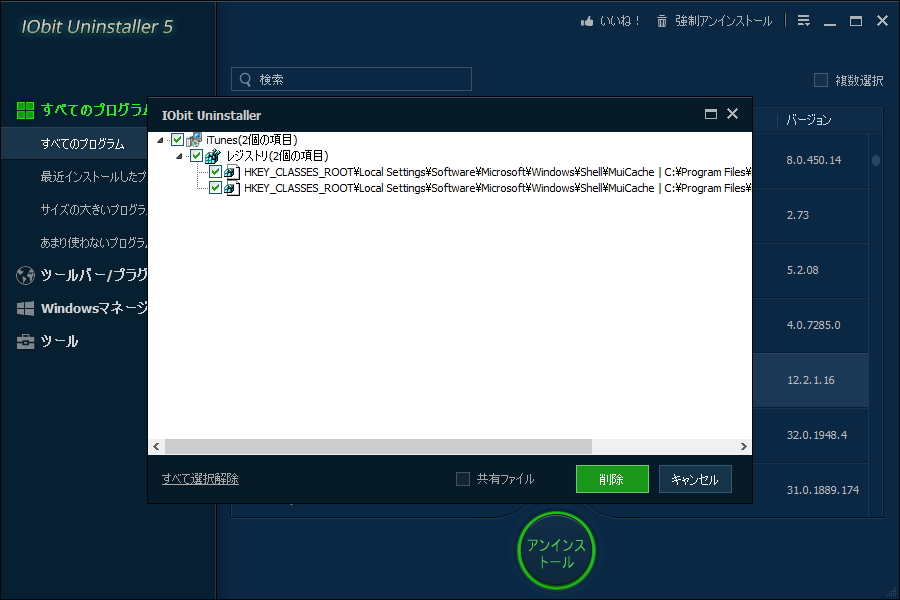The width and height of the screenshot is (900, 600).
Task: Click the キャンセル button
Action: 695,479
